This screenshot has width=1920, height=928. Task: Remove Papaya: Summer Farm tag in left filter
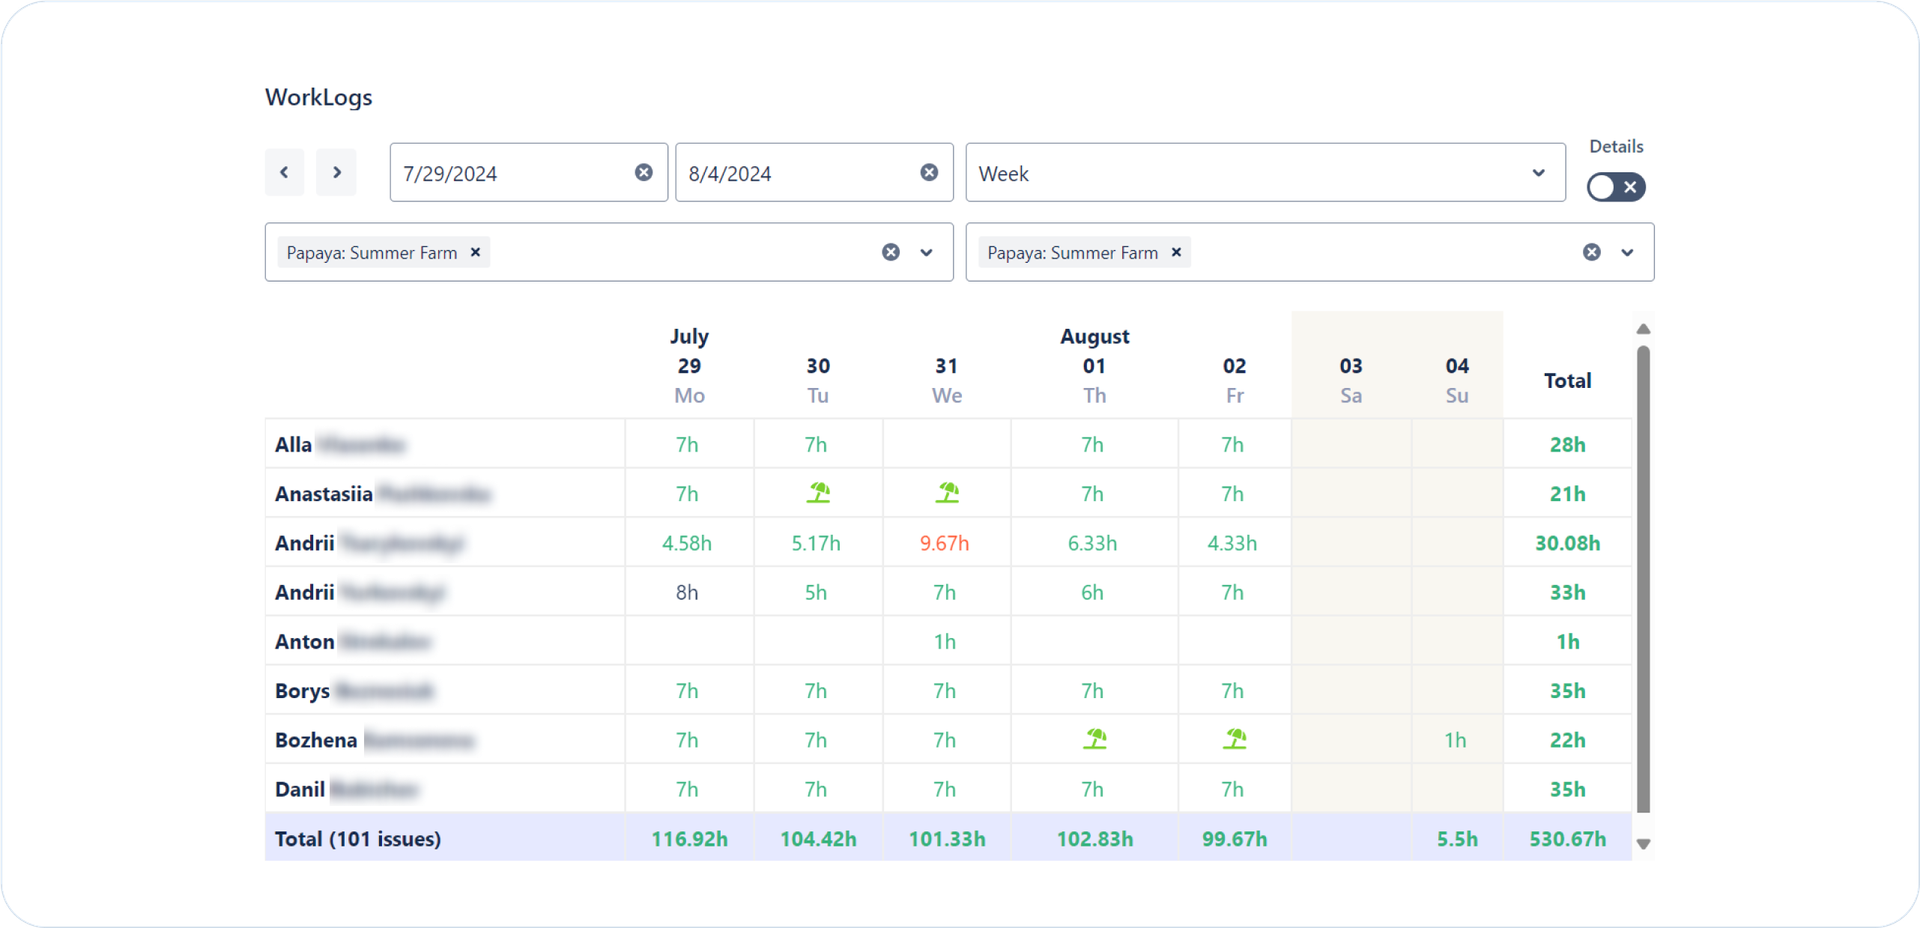[476, 252]
